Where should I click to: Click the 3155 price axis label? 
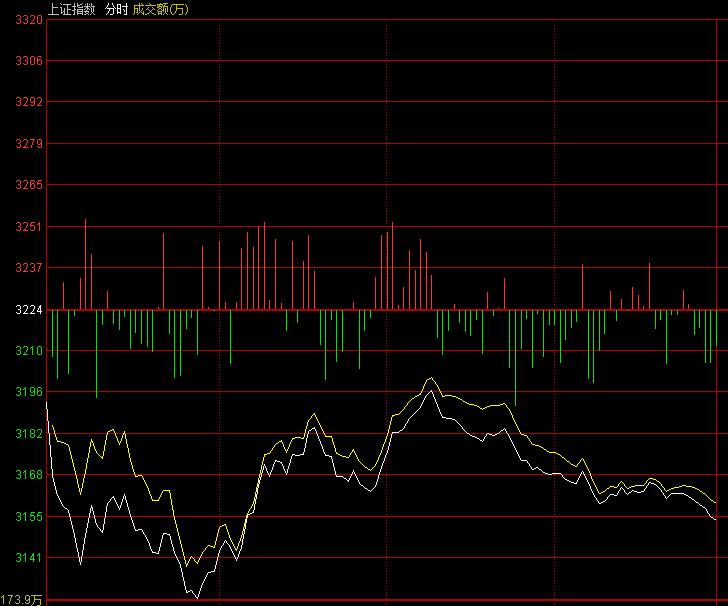click(x=29, y=516)
